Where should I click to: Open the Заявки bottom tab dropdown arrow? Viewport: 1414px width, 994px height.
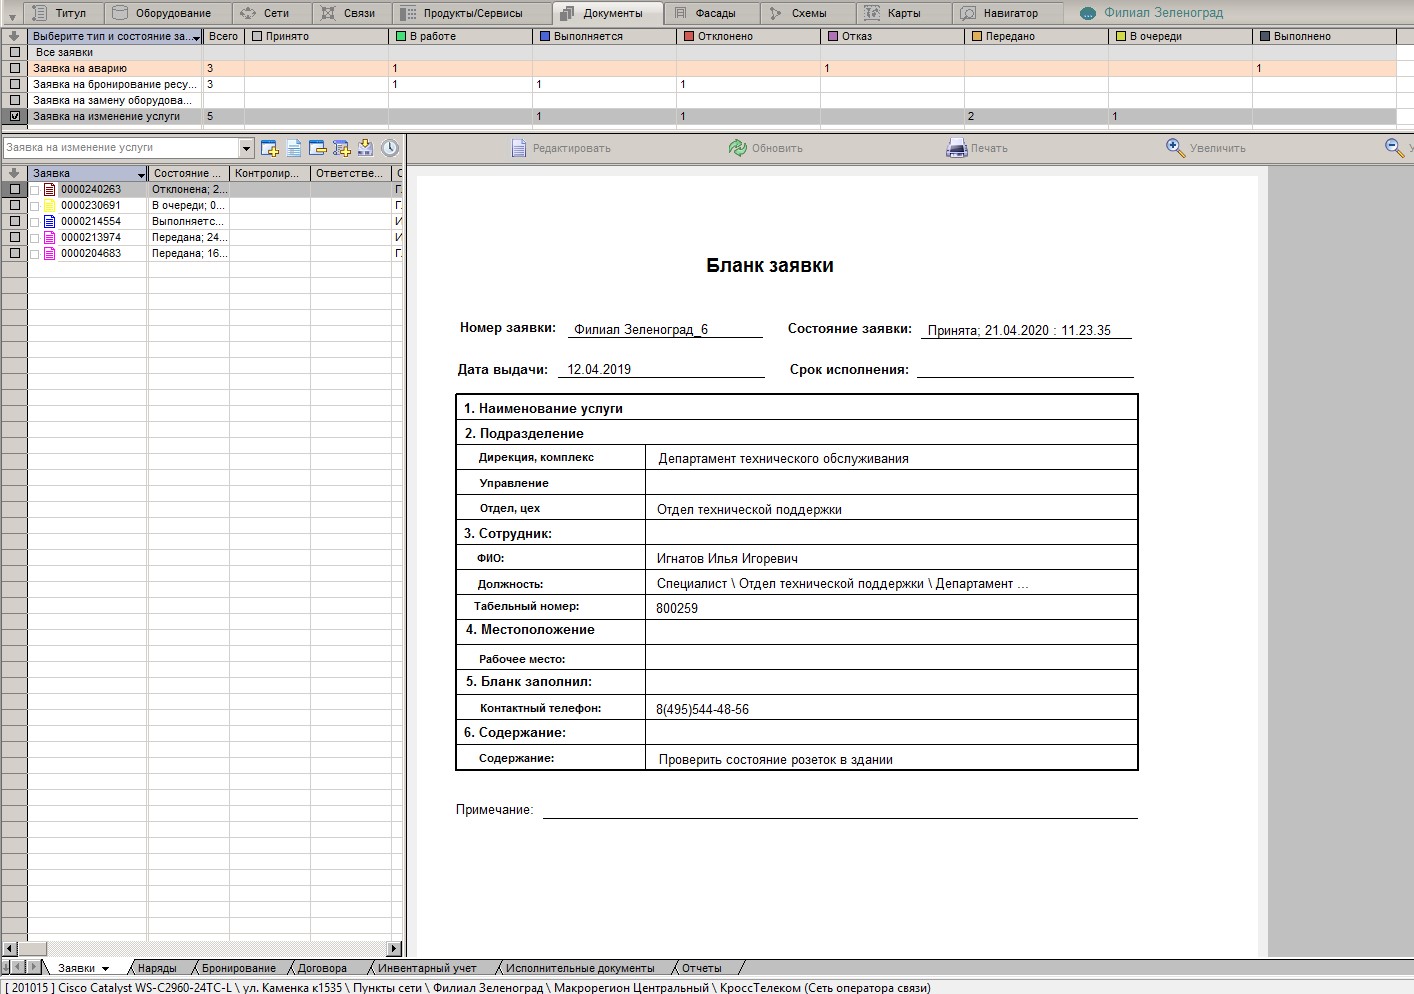point(105,969)
